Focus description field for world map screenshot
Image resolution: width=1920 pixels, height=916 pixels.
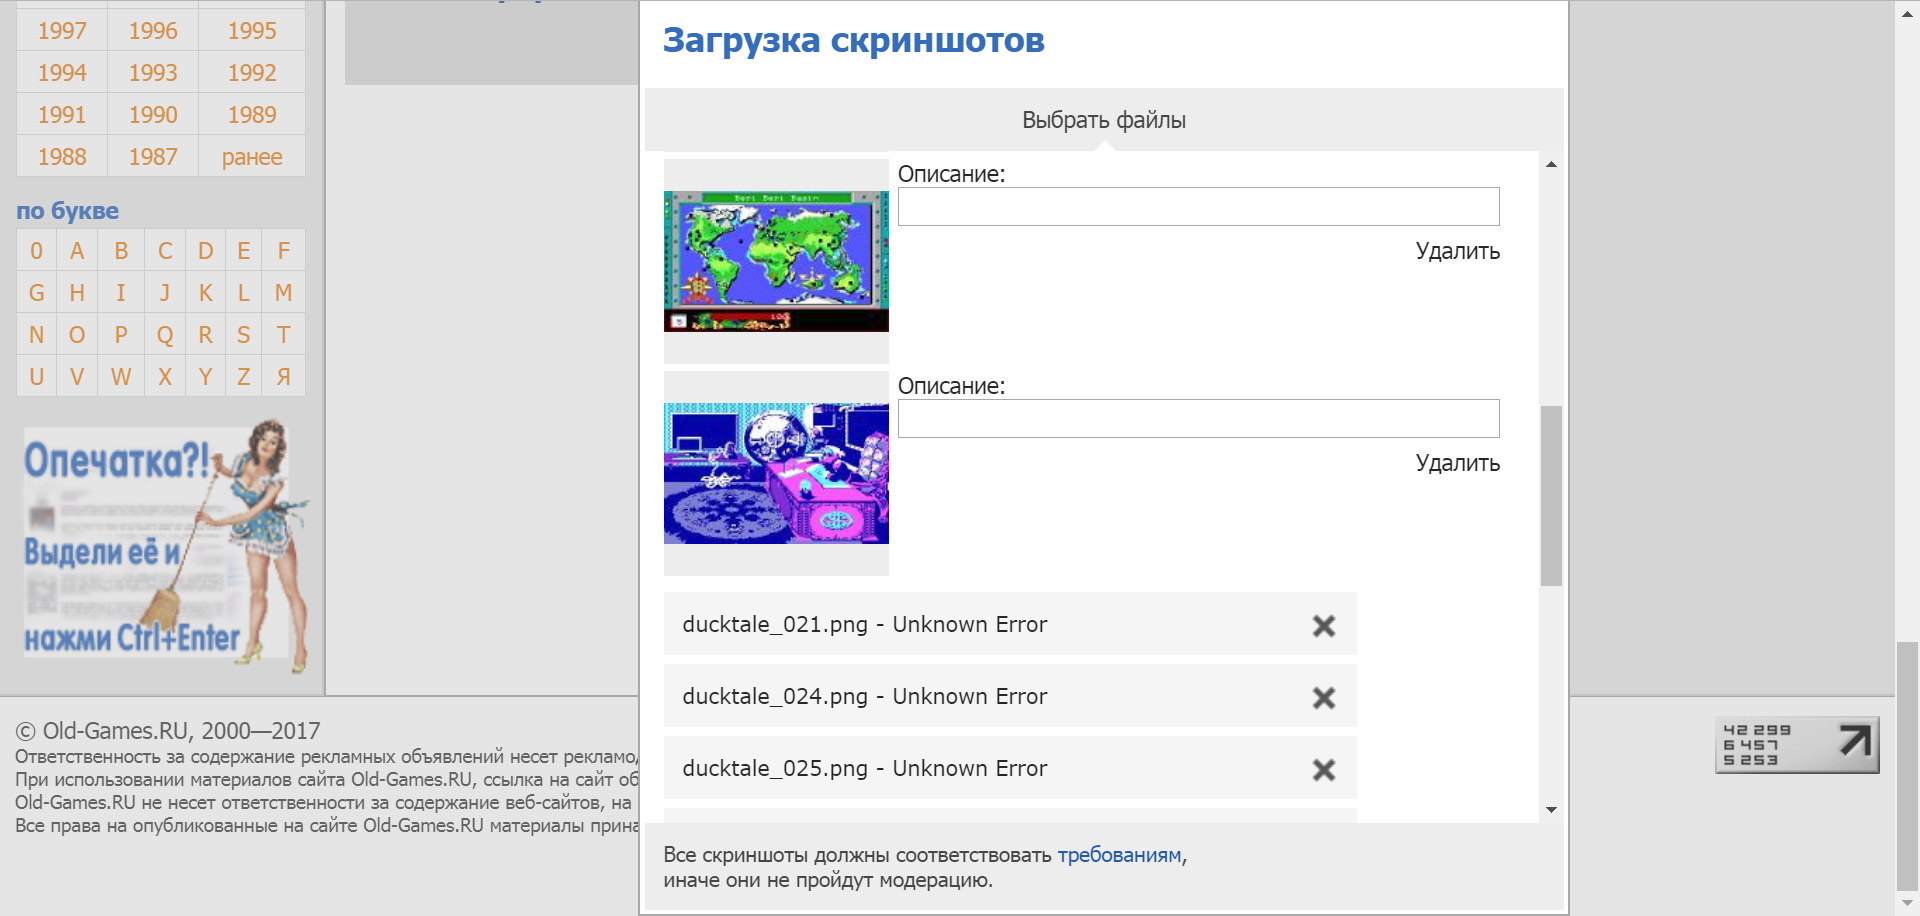1198,207
